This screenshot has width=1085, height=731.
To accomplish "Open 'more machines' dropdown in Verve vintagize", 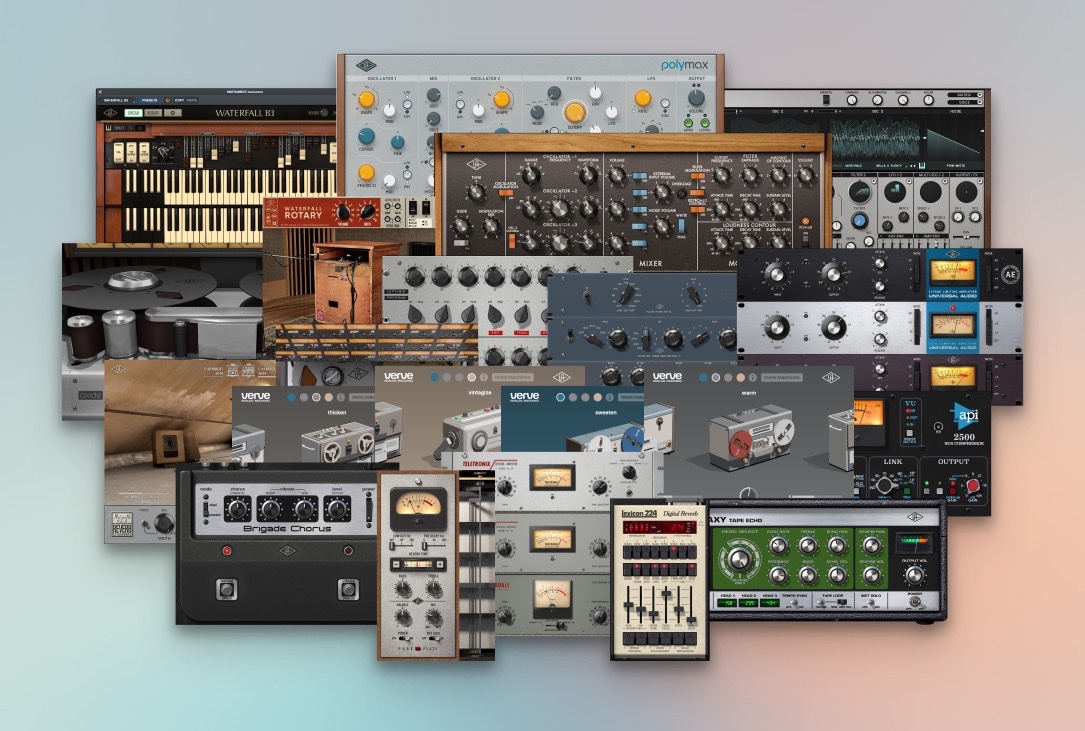I will 514,378.
